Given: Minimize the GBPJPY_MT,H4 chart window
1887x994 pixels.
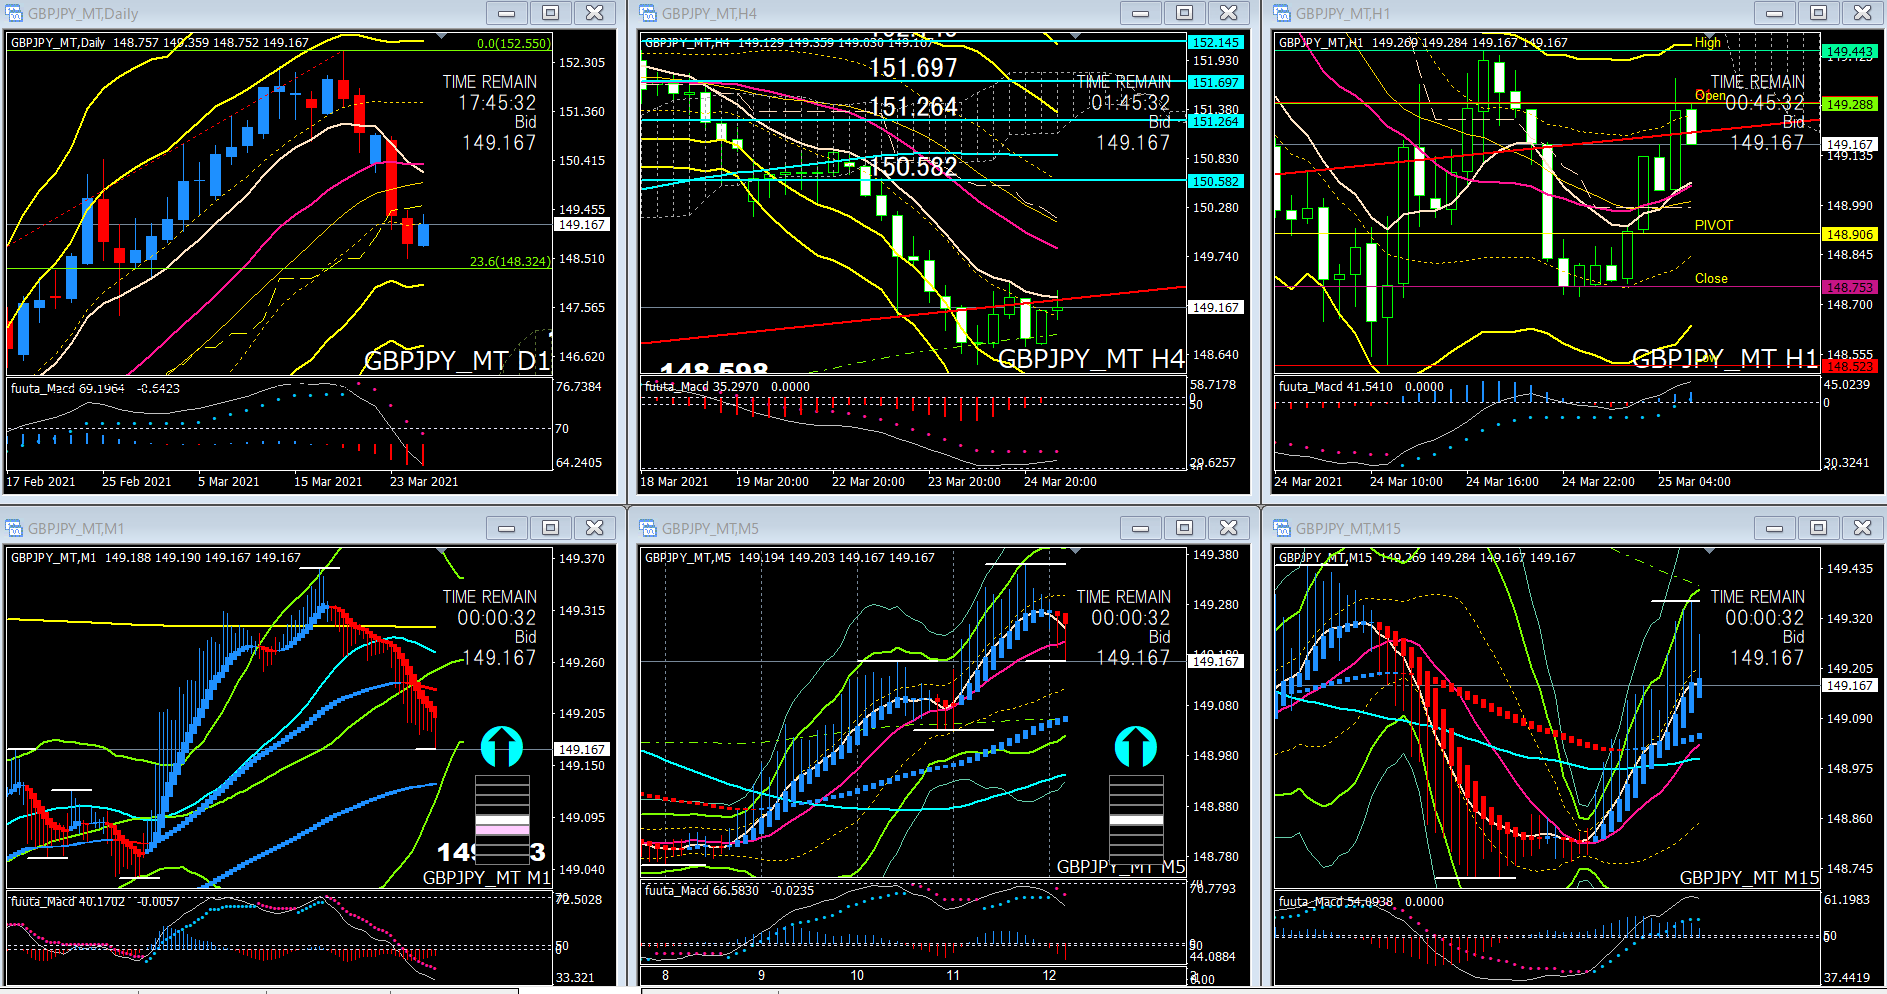Looking at the screenshot, I should pyautogui.click(x=1140, y=13).
